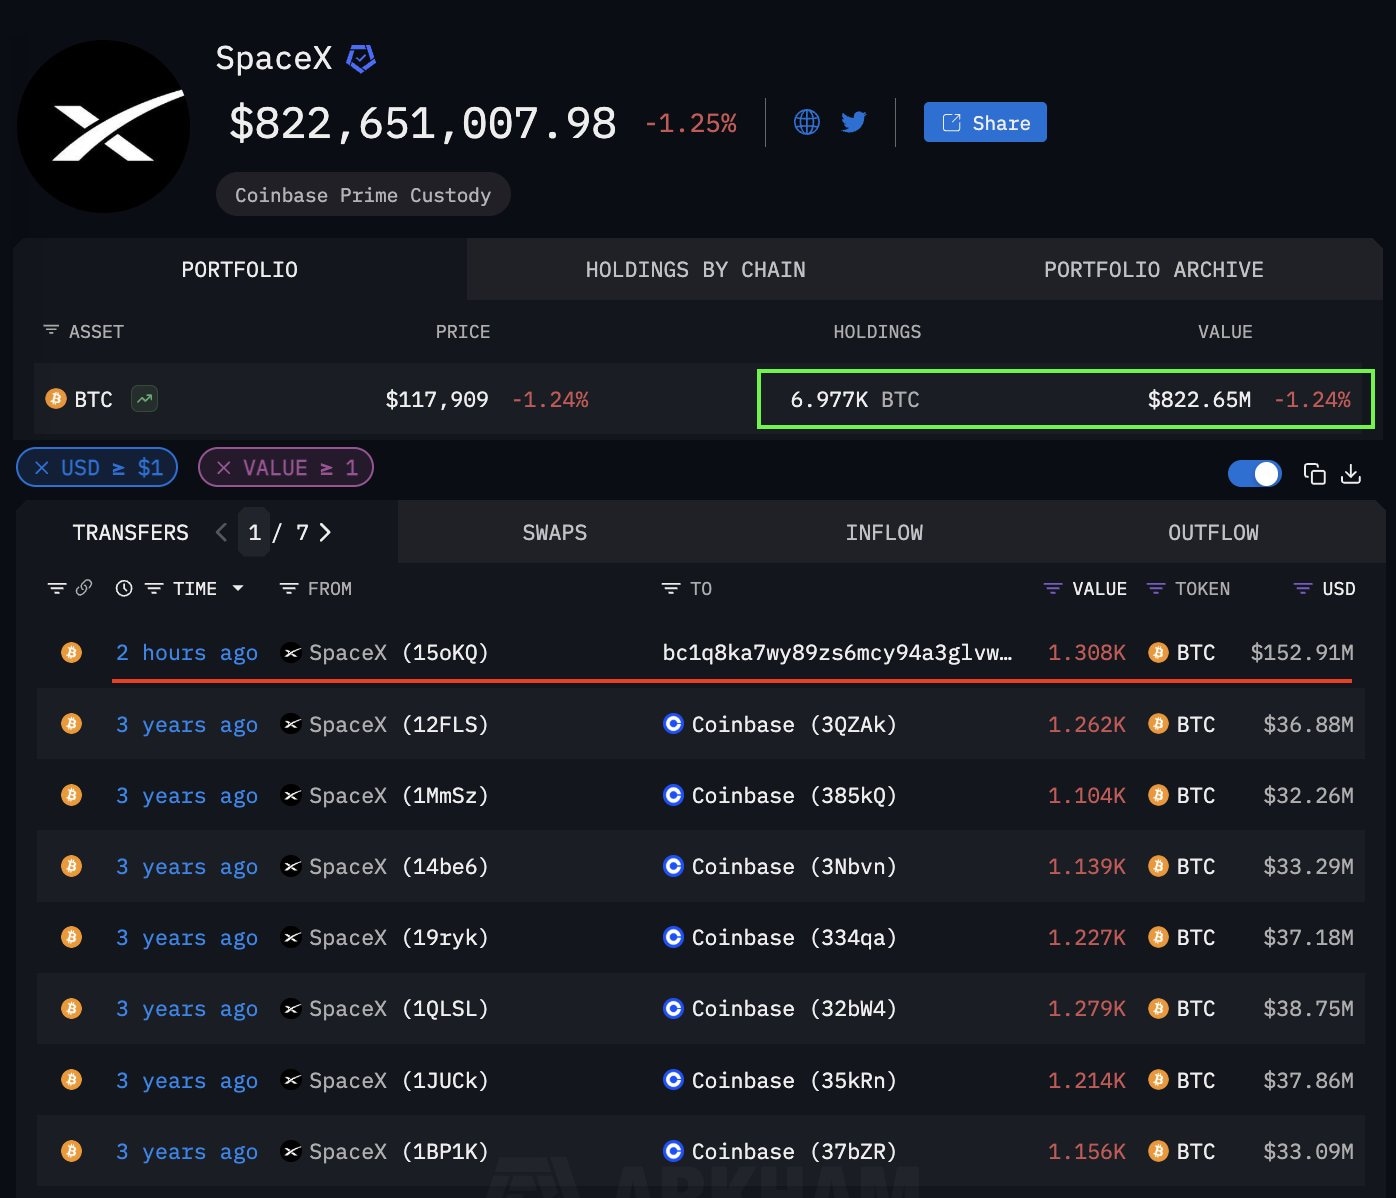Screen dimensions: 1396x1198
Task: Click the PRICE column header
Action: point(463,331)
